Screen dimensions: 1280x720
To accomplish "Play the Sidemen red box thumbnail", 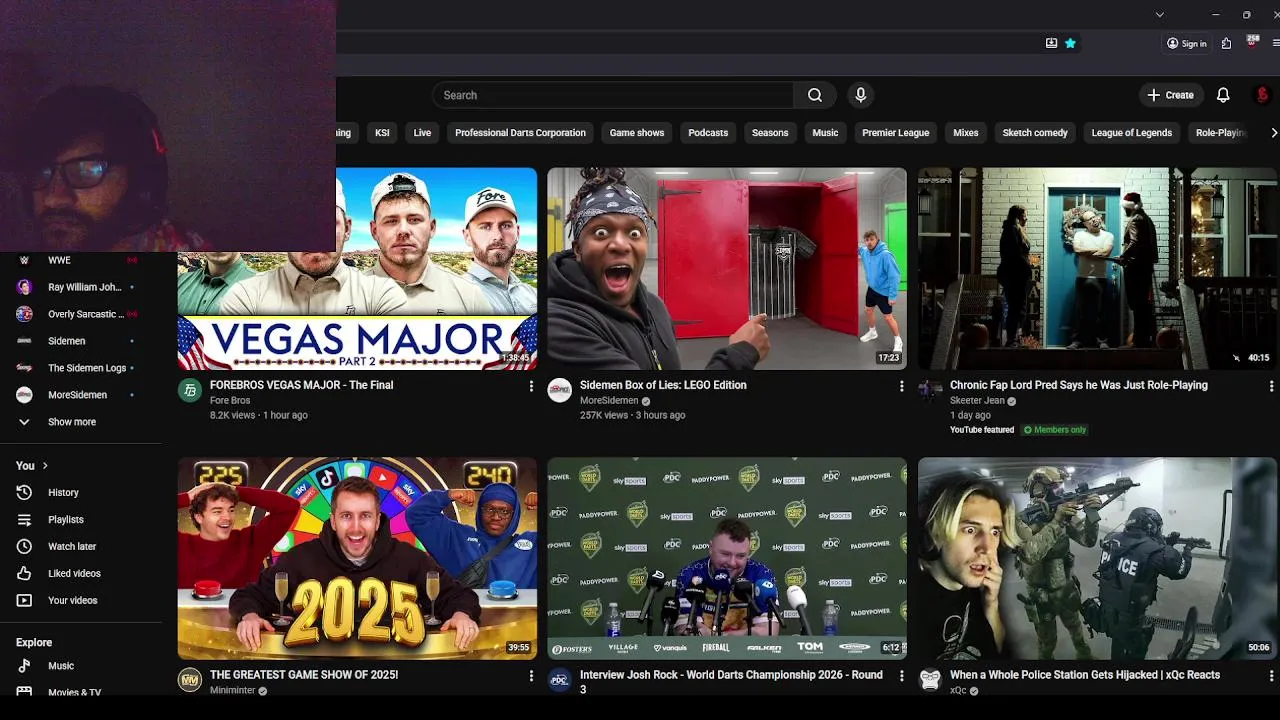I will pos(727,268).
